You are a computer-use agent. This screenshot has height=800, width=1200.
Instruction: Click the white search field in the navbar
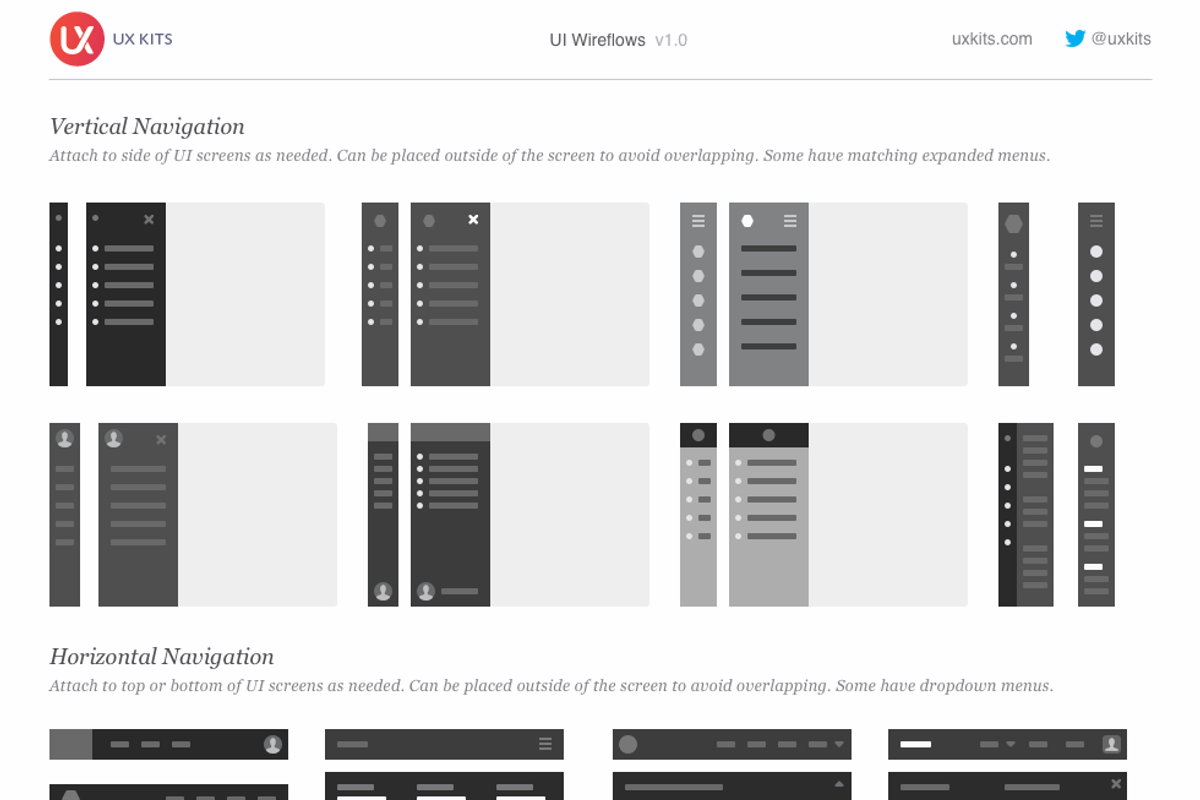(x=915, y=743)
